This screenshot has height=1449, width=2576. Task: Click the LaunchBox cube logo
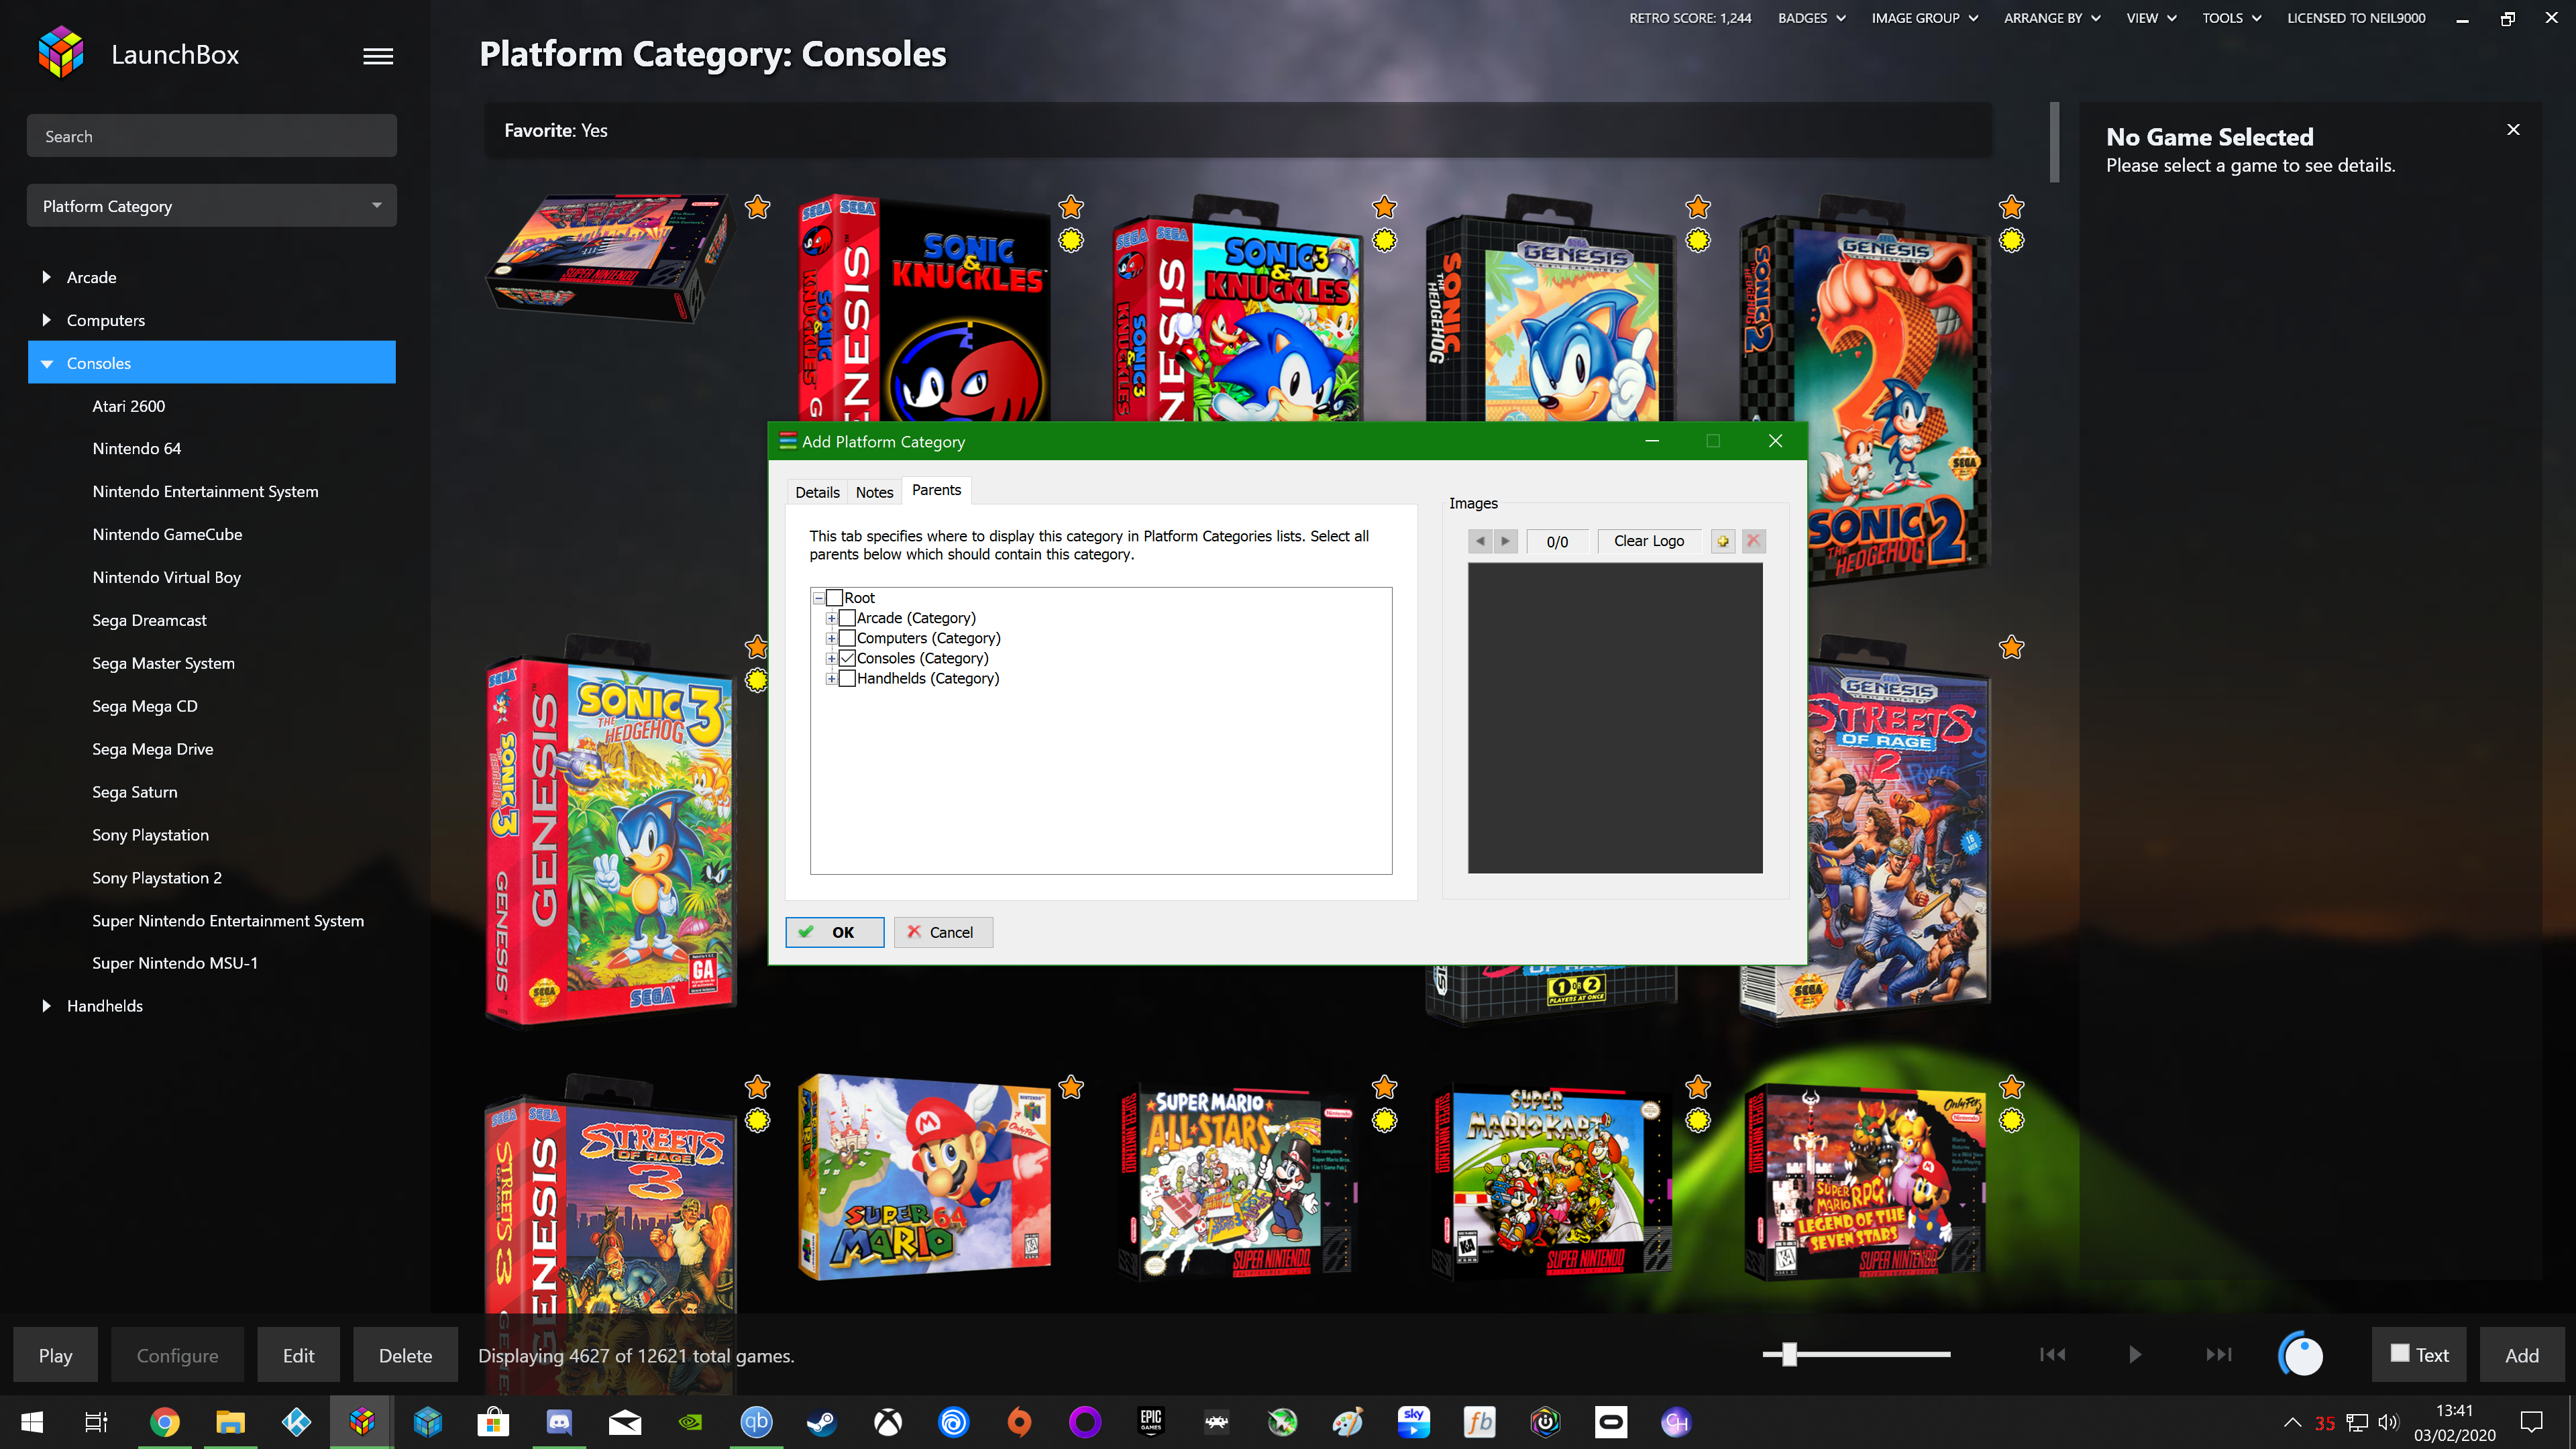[x=61, y=52]
